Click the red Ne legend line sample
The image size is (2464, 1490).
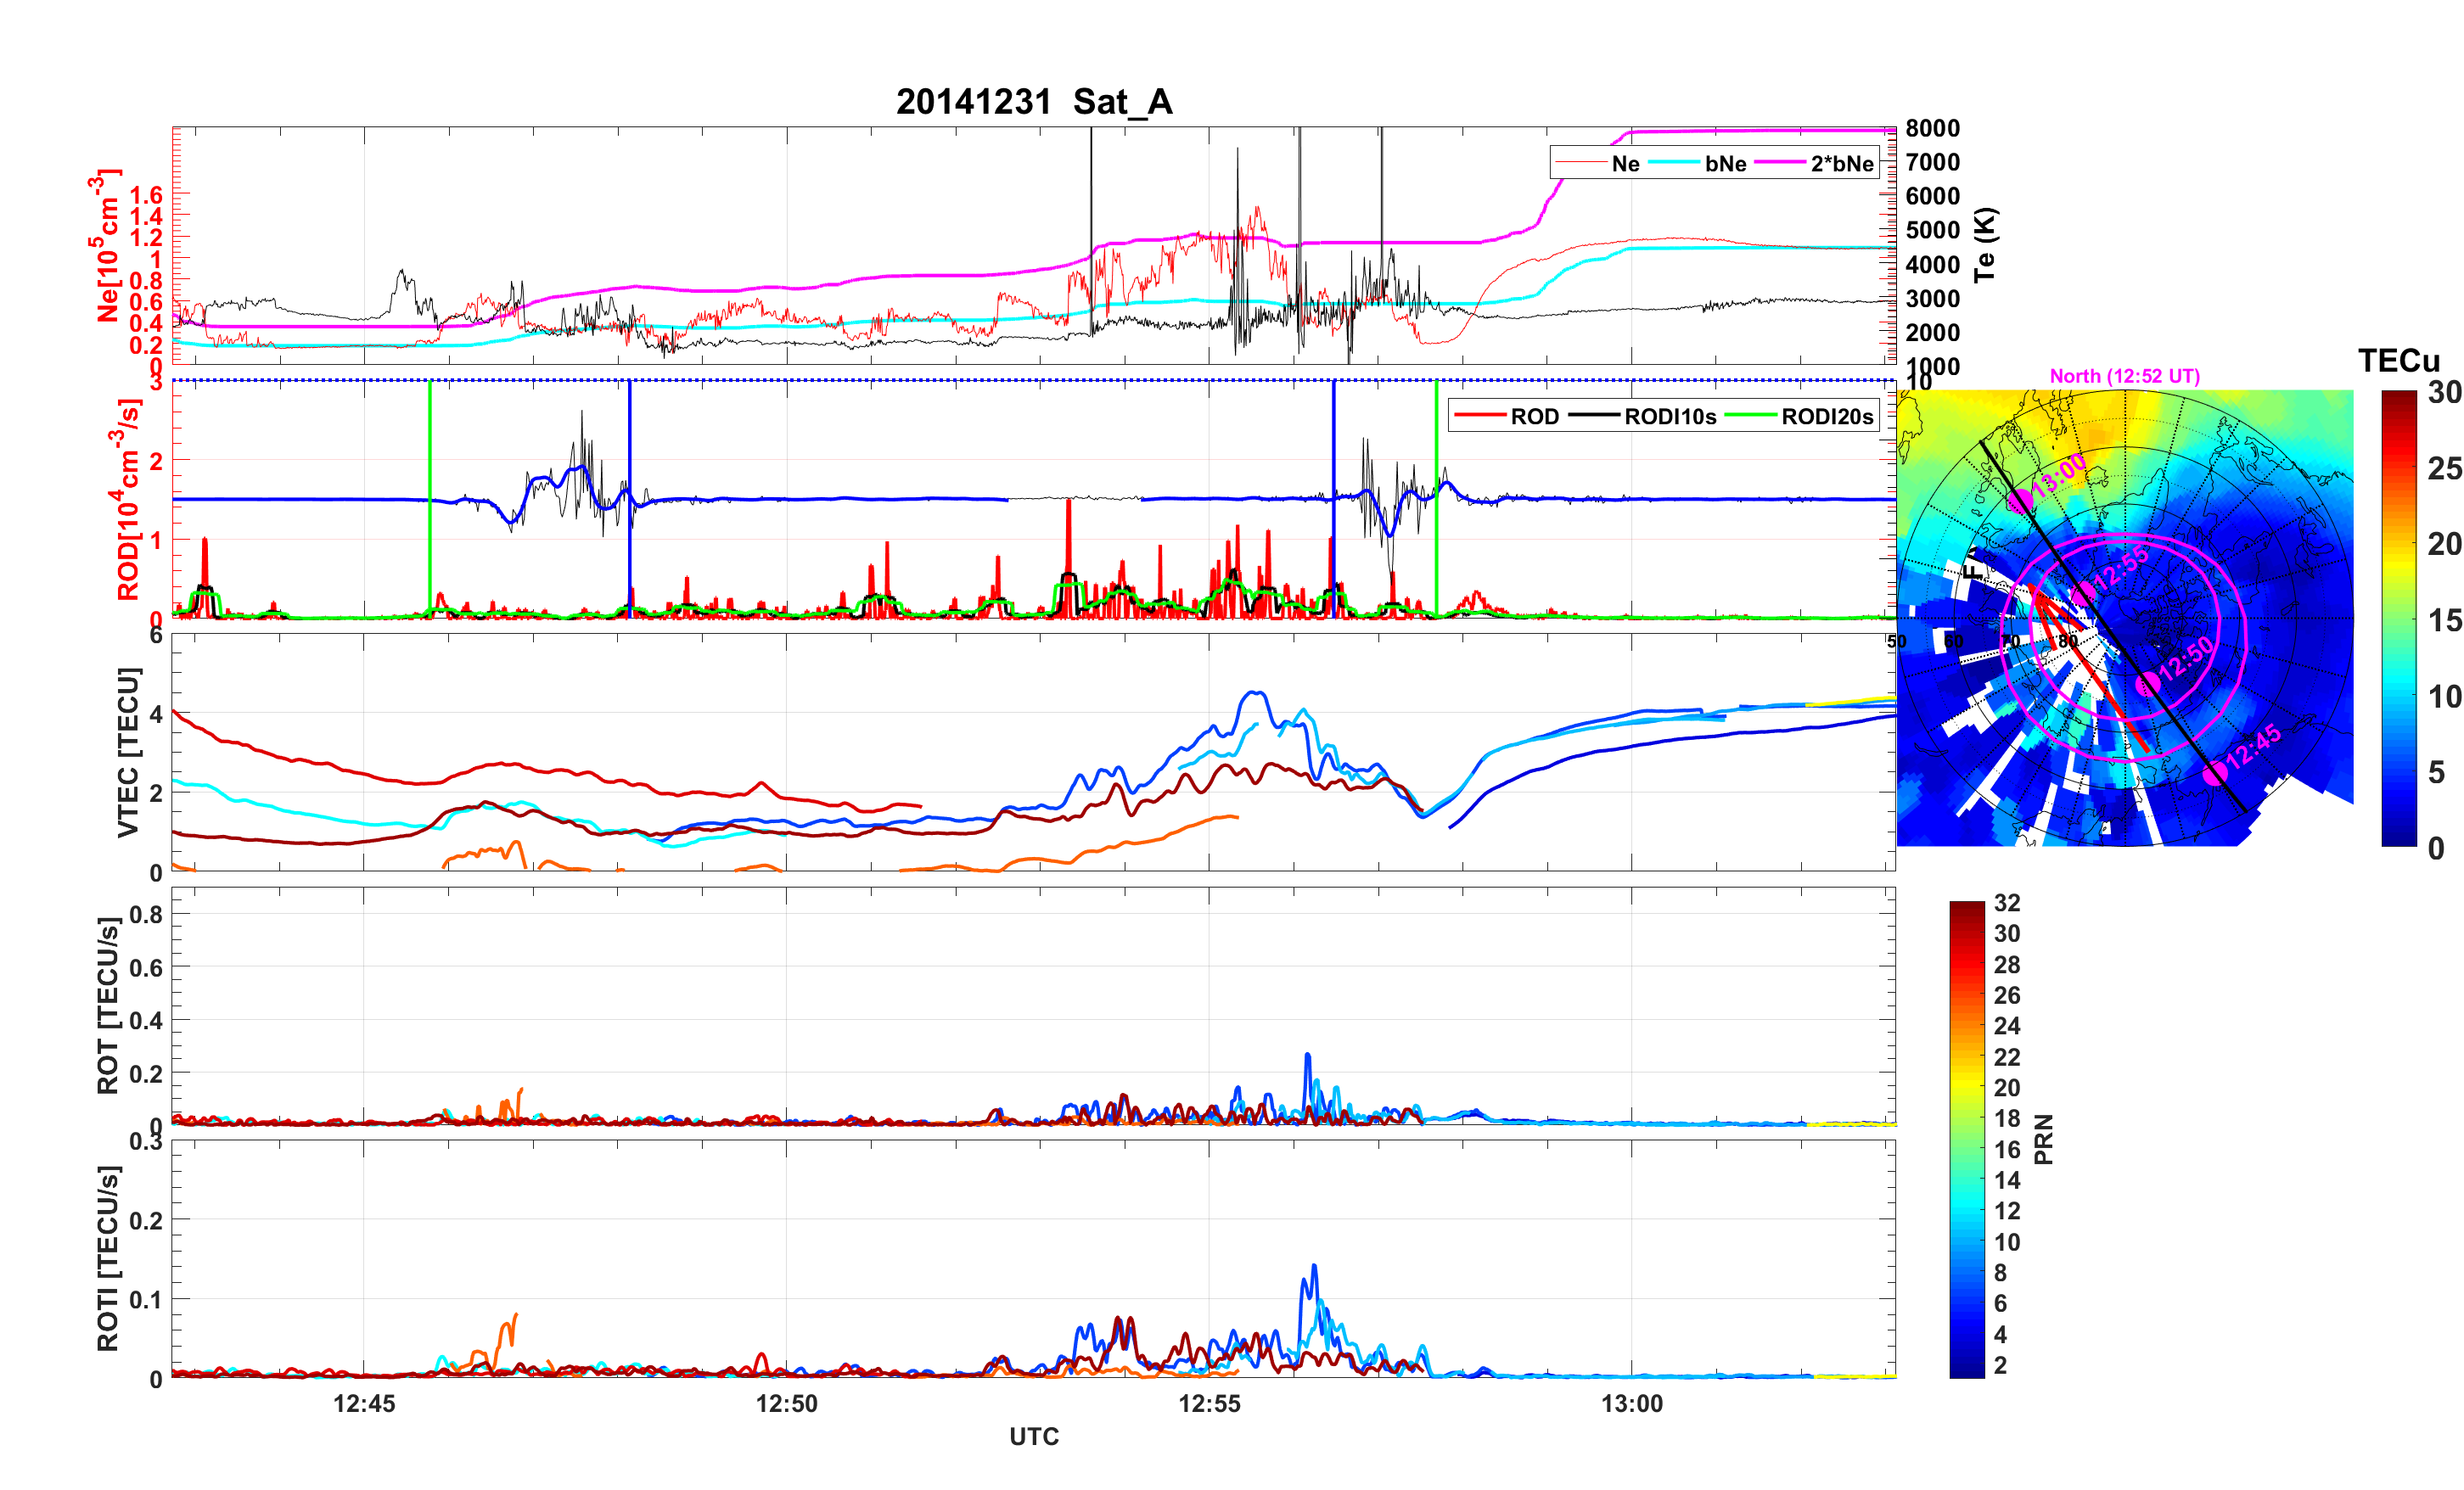1581,163
